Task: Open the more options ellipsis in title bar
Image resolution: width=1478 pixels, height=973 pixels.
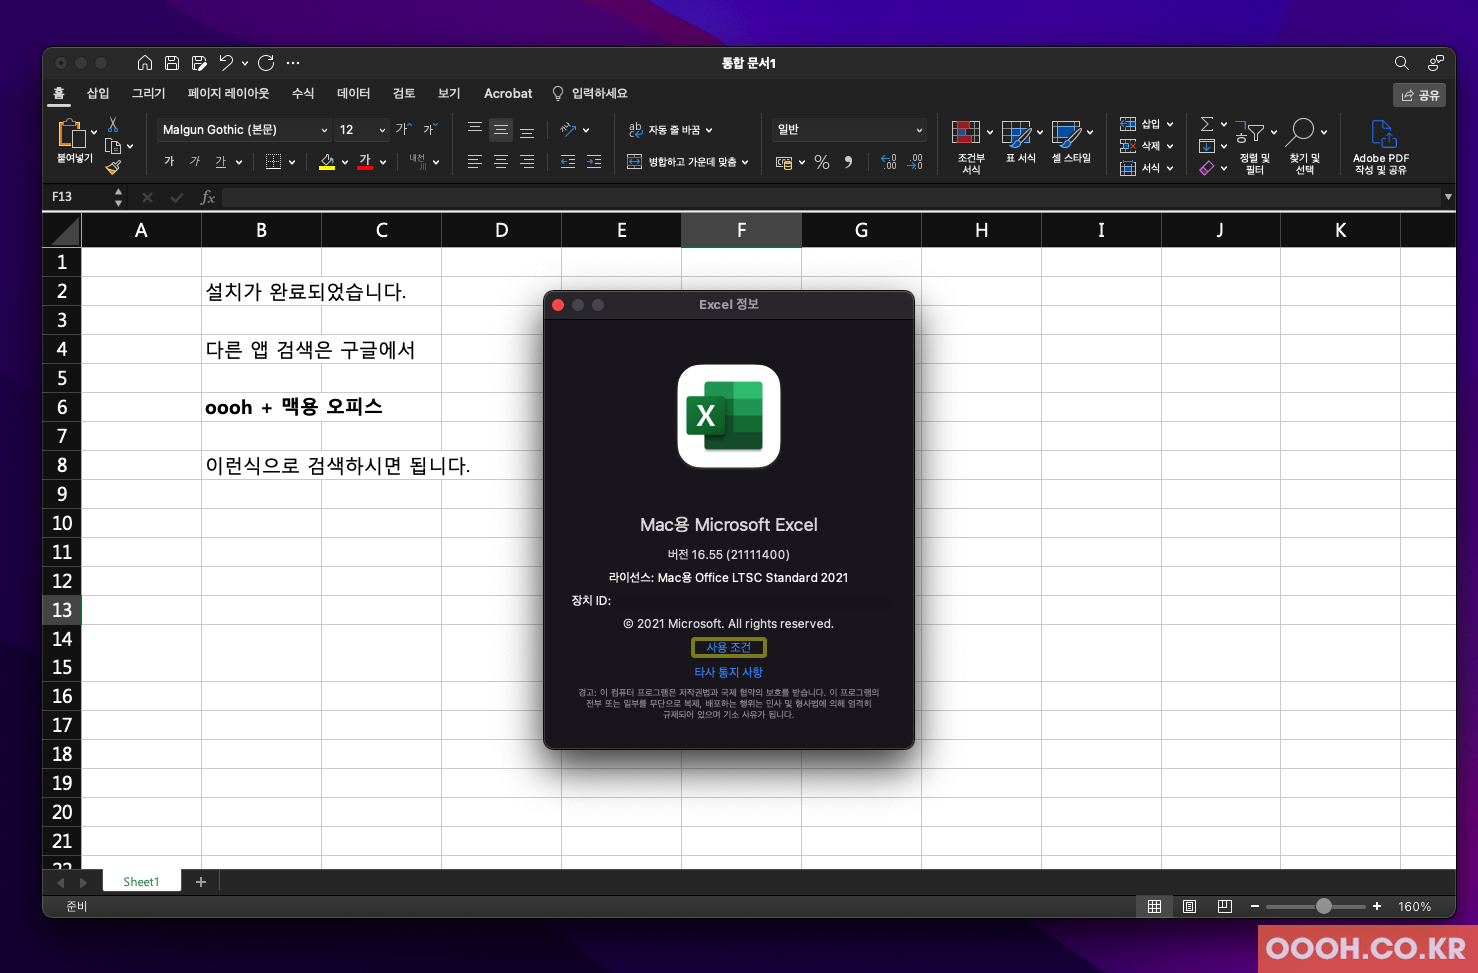Action: click(293, 63)
